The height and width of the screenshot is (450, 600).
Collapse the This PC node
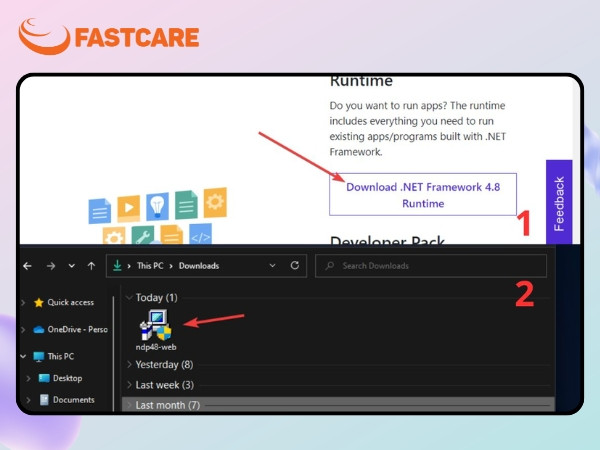pyautogui.click(x=23, y=356)
